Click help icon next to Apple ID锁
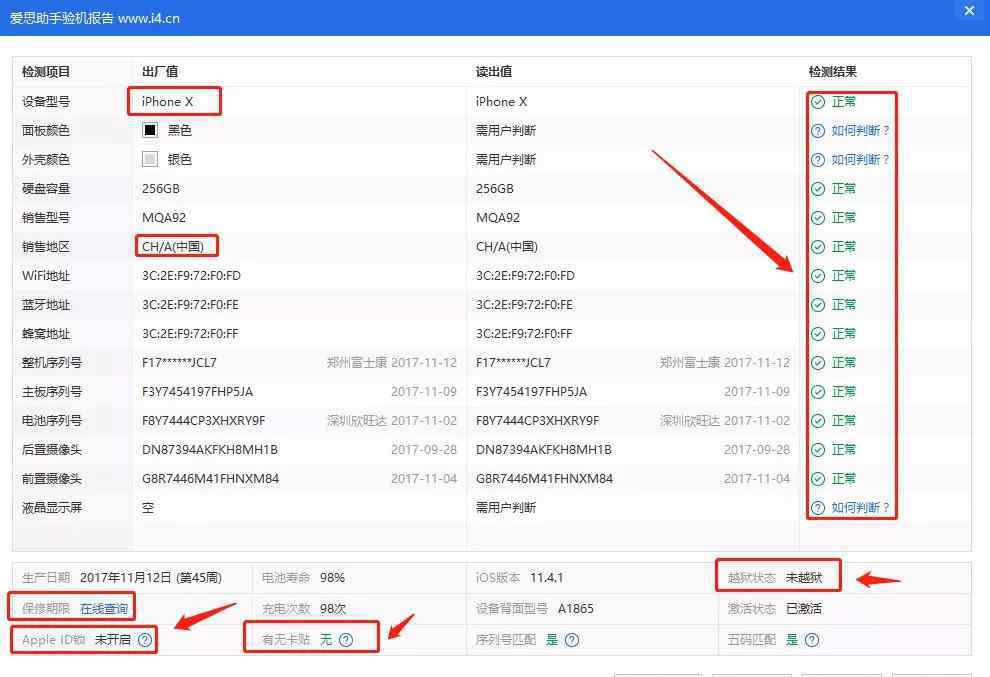This screenshot has height=677, width=990. tap(145, 640)
